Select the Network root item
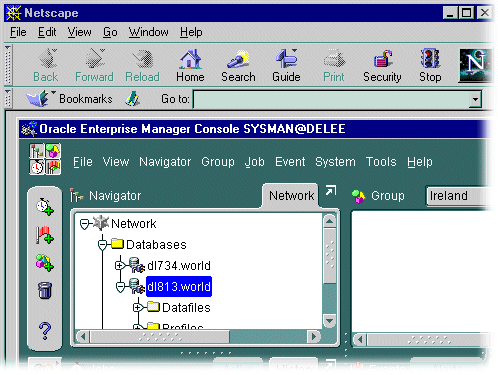 pyautogui.click(x=133, y=224)
